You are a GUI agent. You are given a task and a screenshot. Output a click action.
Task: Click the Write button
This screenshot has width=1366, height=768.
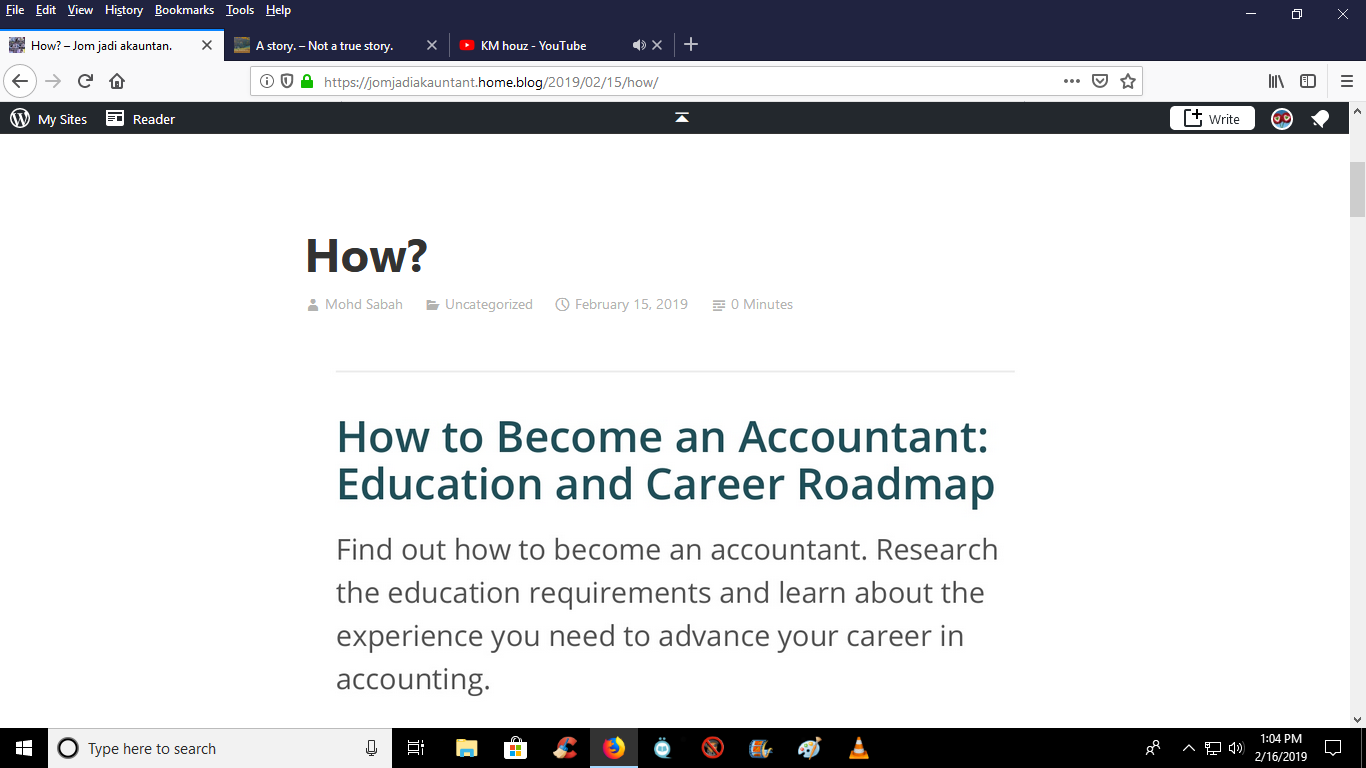[1212, 119]
